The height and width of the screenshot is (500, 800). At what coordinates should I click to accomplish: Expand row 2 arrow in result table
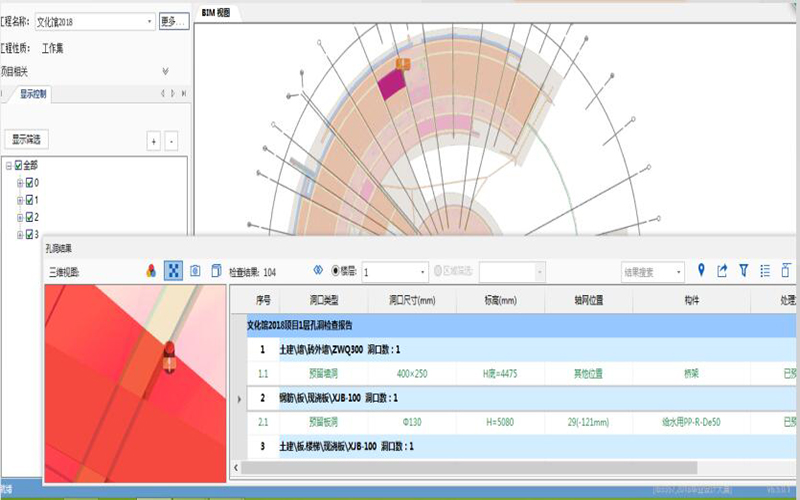239,398
